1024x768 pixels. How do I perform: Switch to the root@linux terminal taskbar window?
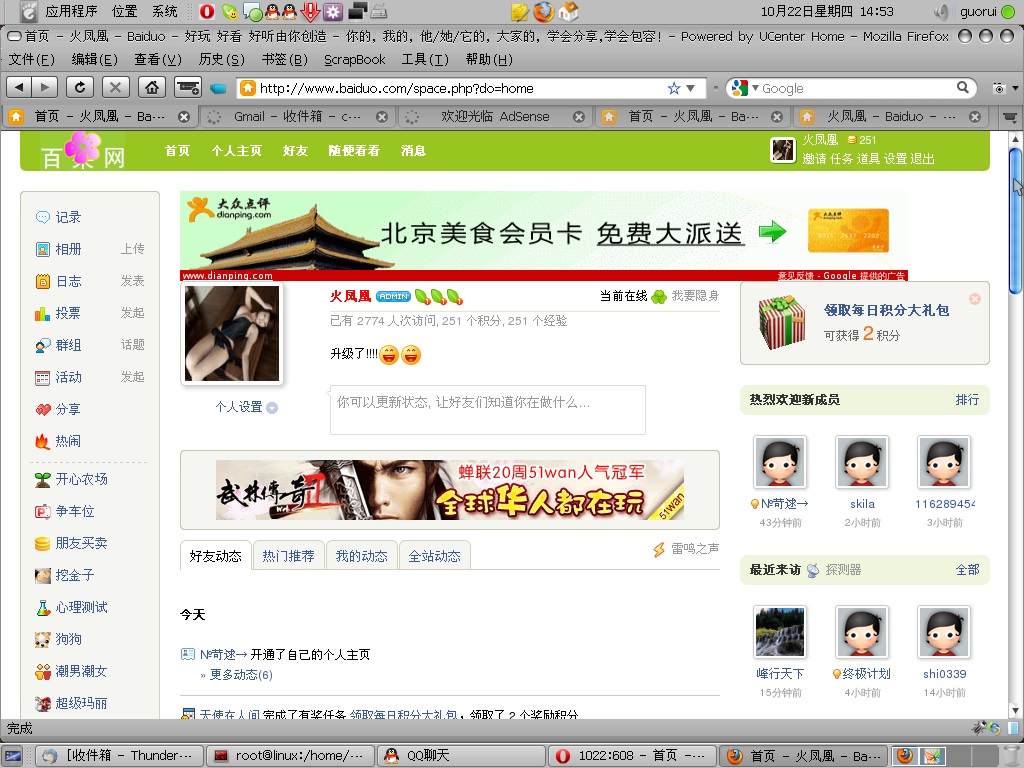(291, 756)
